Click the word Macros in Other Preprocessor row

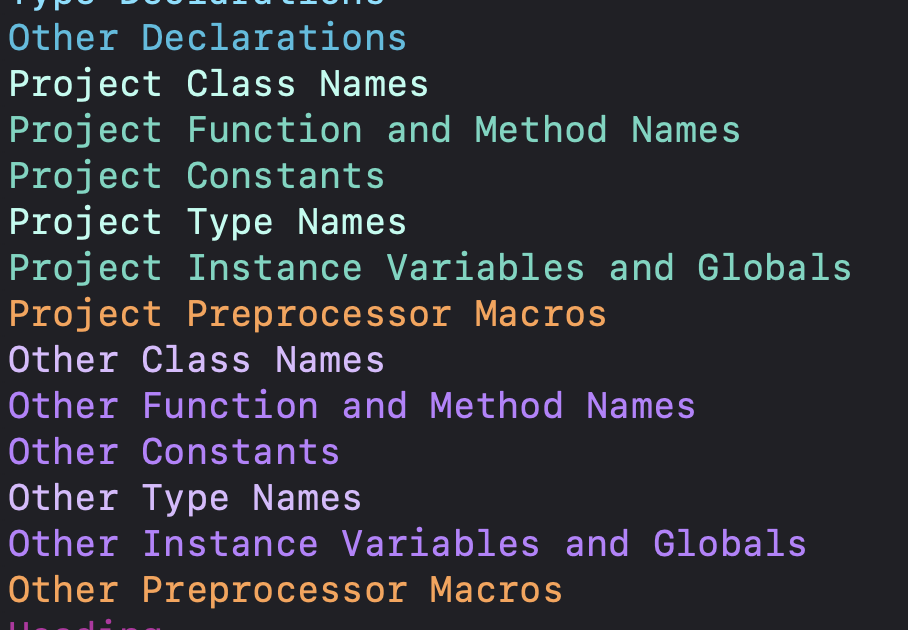[496, 590]
